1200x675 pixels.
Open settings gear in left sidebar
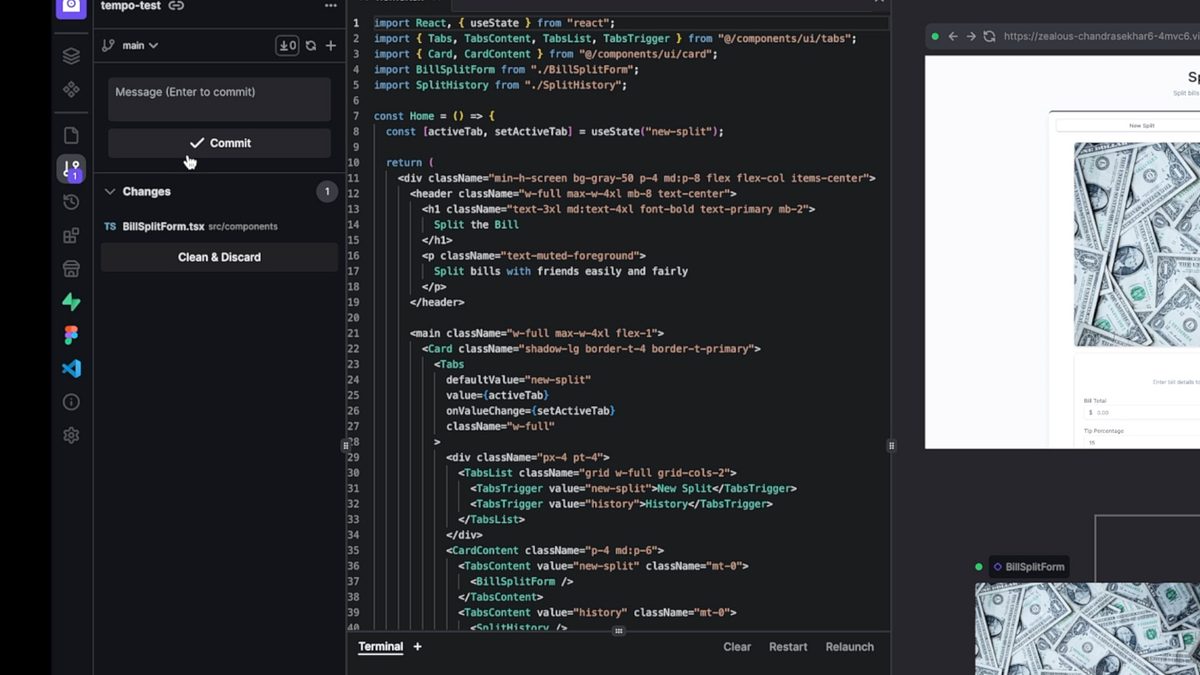pyautogui.click(x=71, y=435)
